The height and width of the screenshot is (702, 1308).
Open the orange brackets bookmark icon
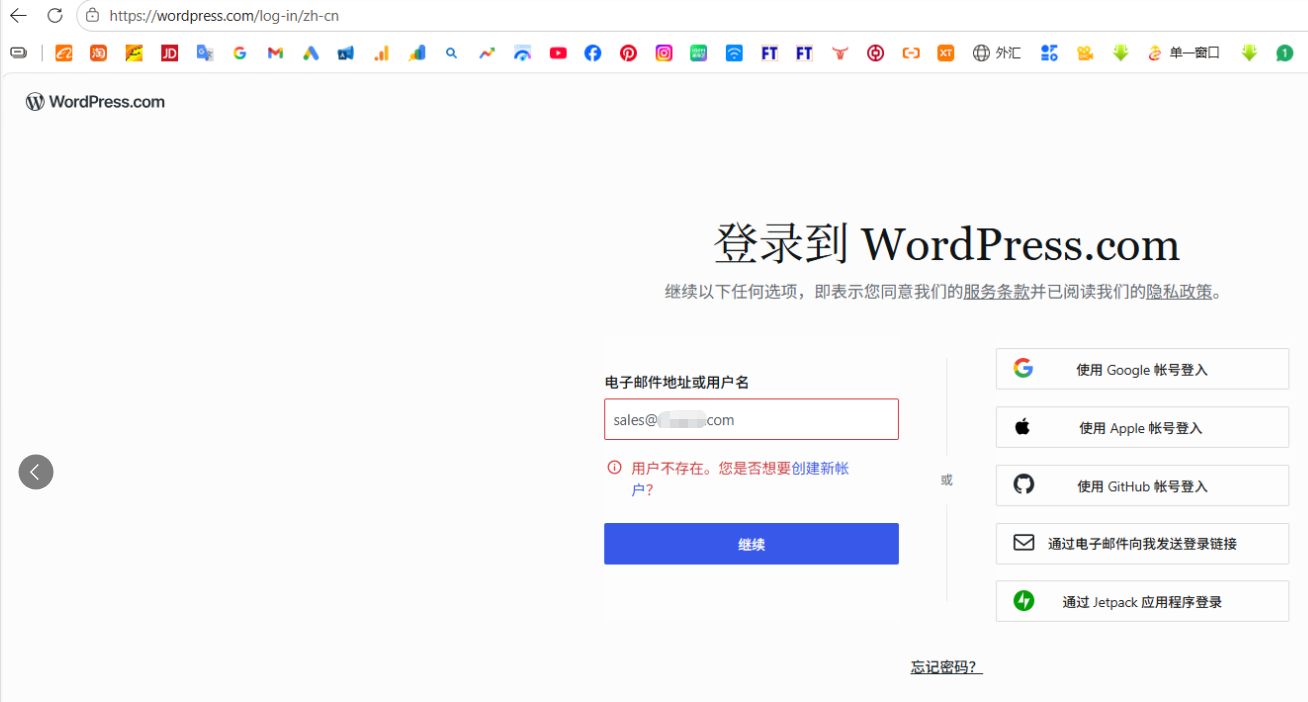click(x=911, y=53)
